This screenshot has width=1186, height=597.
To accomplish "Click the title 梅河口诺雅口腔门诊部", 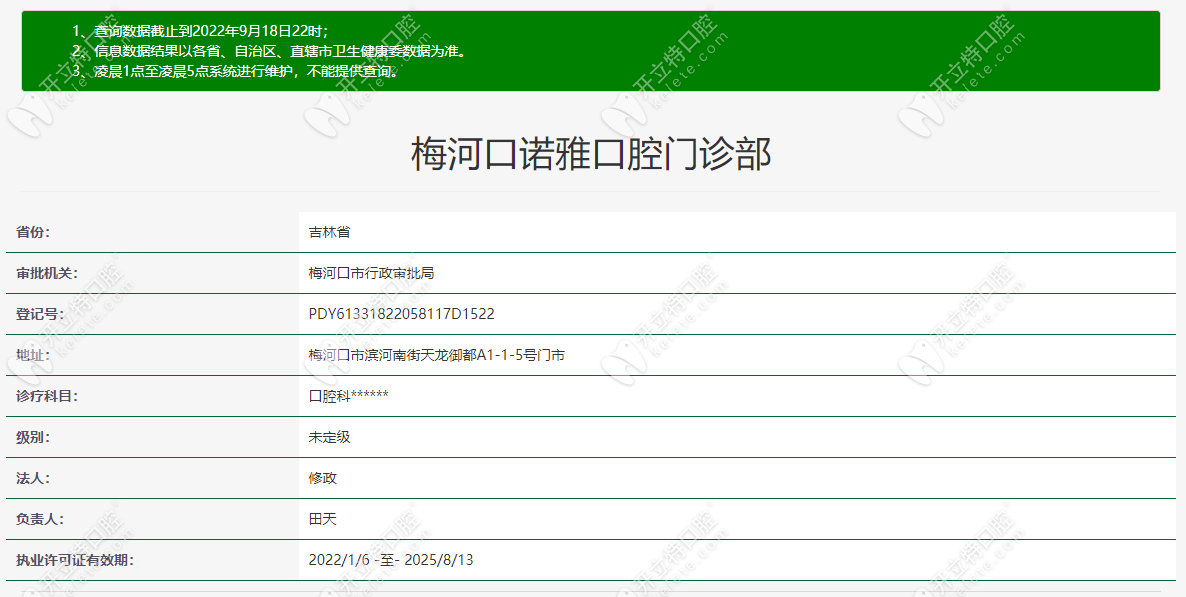I will point(591,154).
